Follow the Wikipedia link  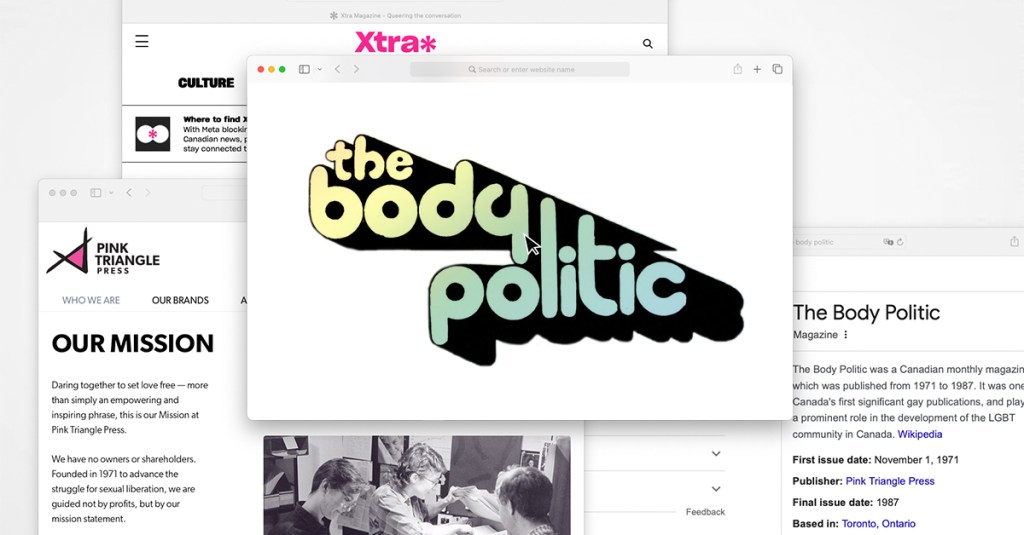919,434
